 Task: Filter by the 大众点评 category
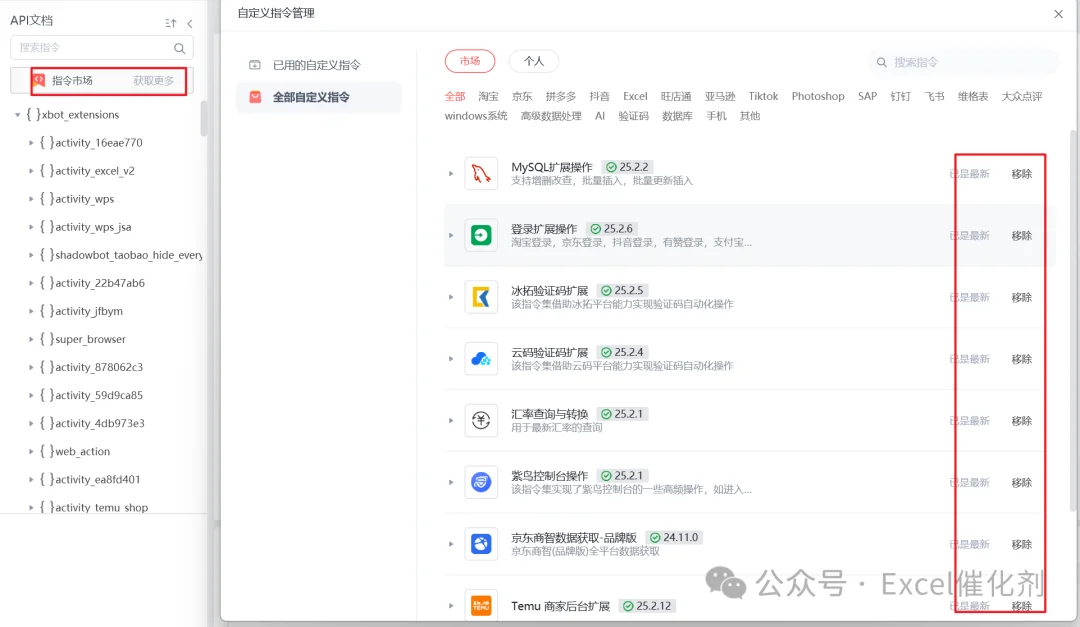pyautogui.click(x=1021, y=96)
